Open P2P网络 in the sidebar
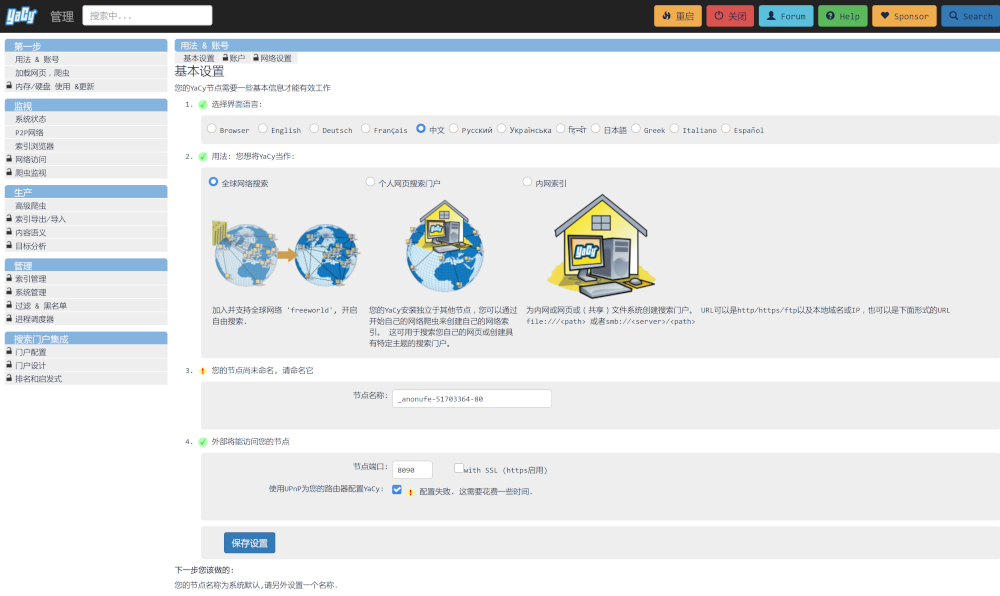The image size is (1000, 596). point(29,132)
